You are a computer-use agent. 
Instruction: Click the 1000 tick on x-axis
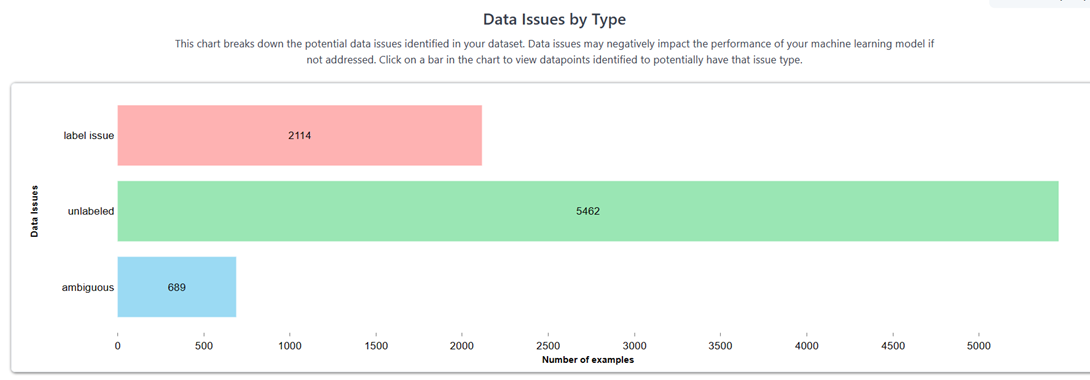(290, 344)
